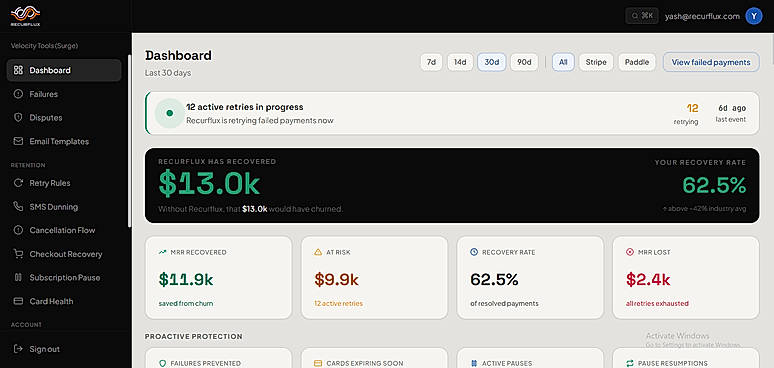Click the 'Last 30 days' subtitle
Viewport: 774px width, 368px height.
pyautogui.click(x=168, y=73)
